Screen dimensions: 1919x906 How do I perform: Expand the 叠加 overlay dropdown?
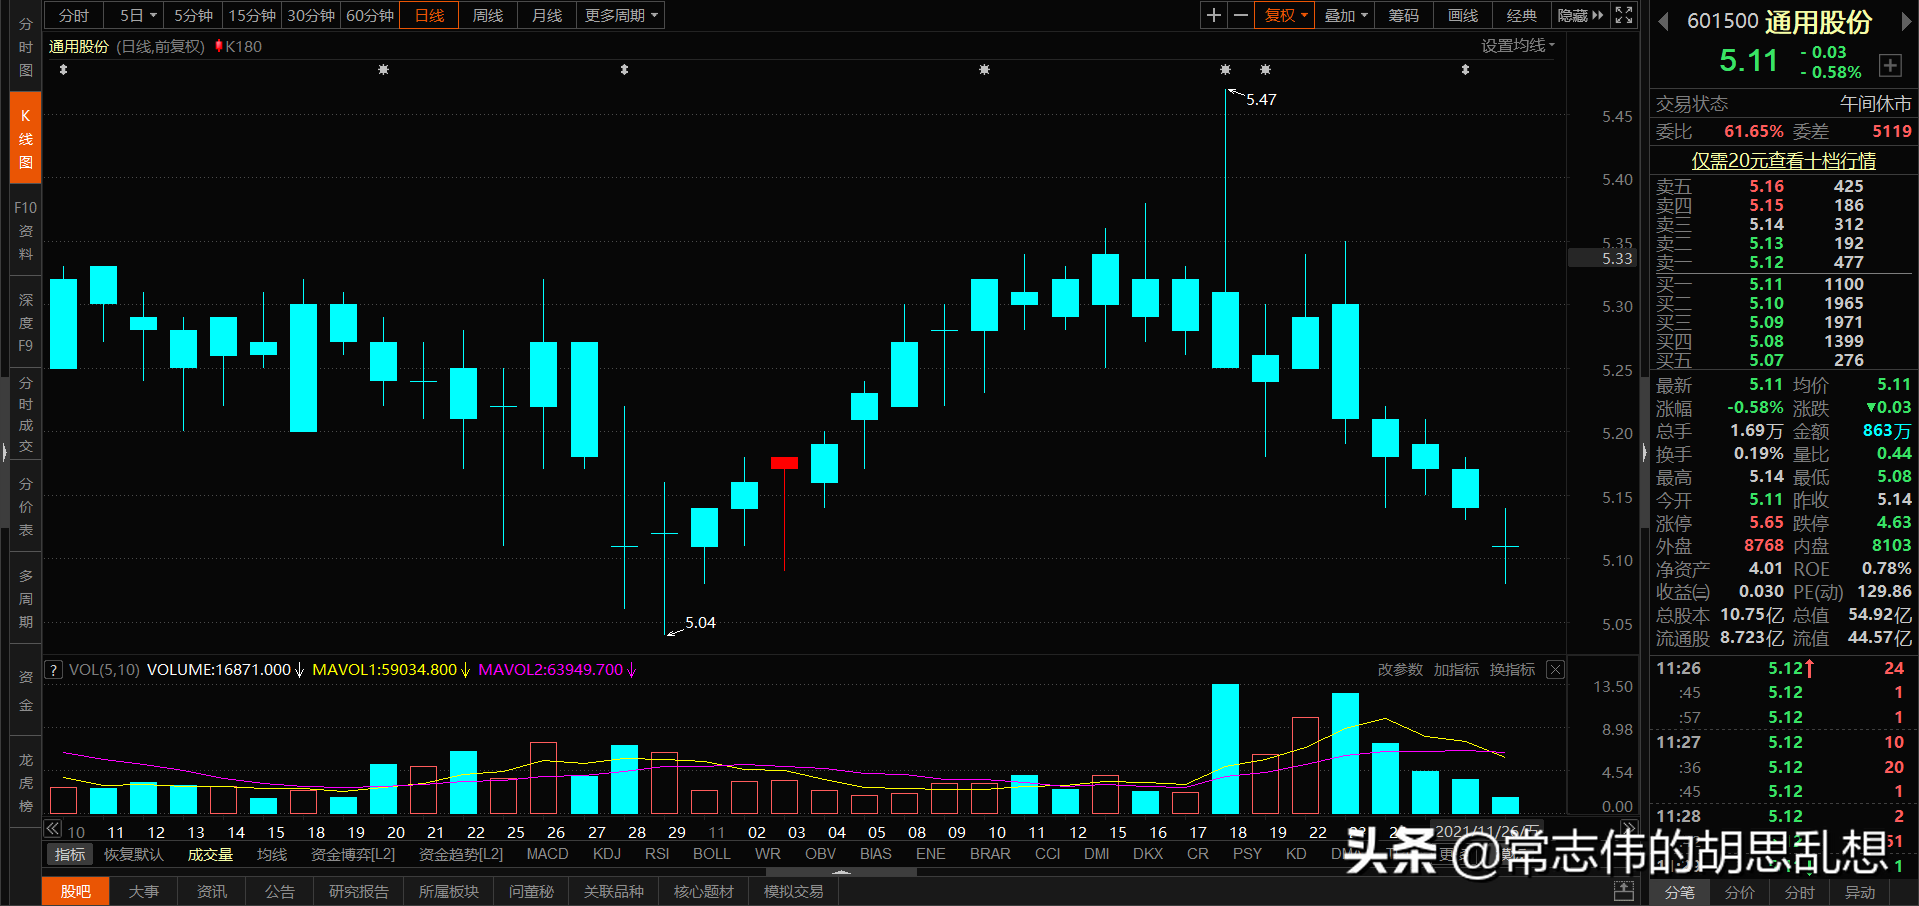1343,15
